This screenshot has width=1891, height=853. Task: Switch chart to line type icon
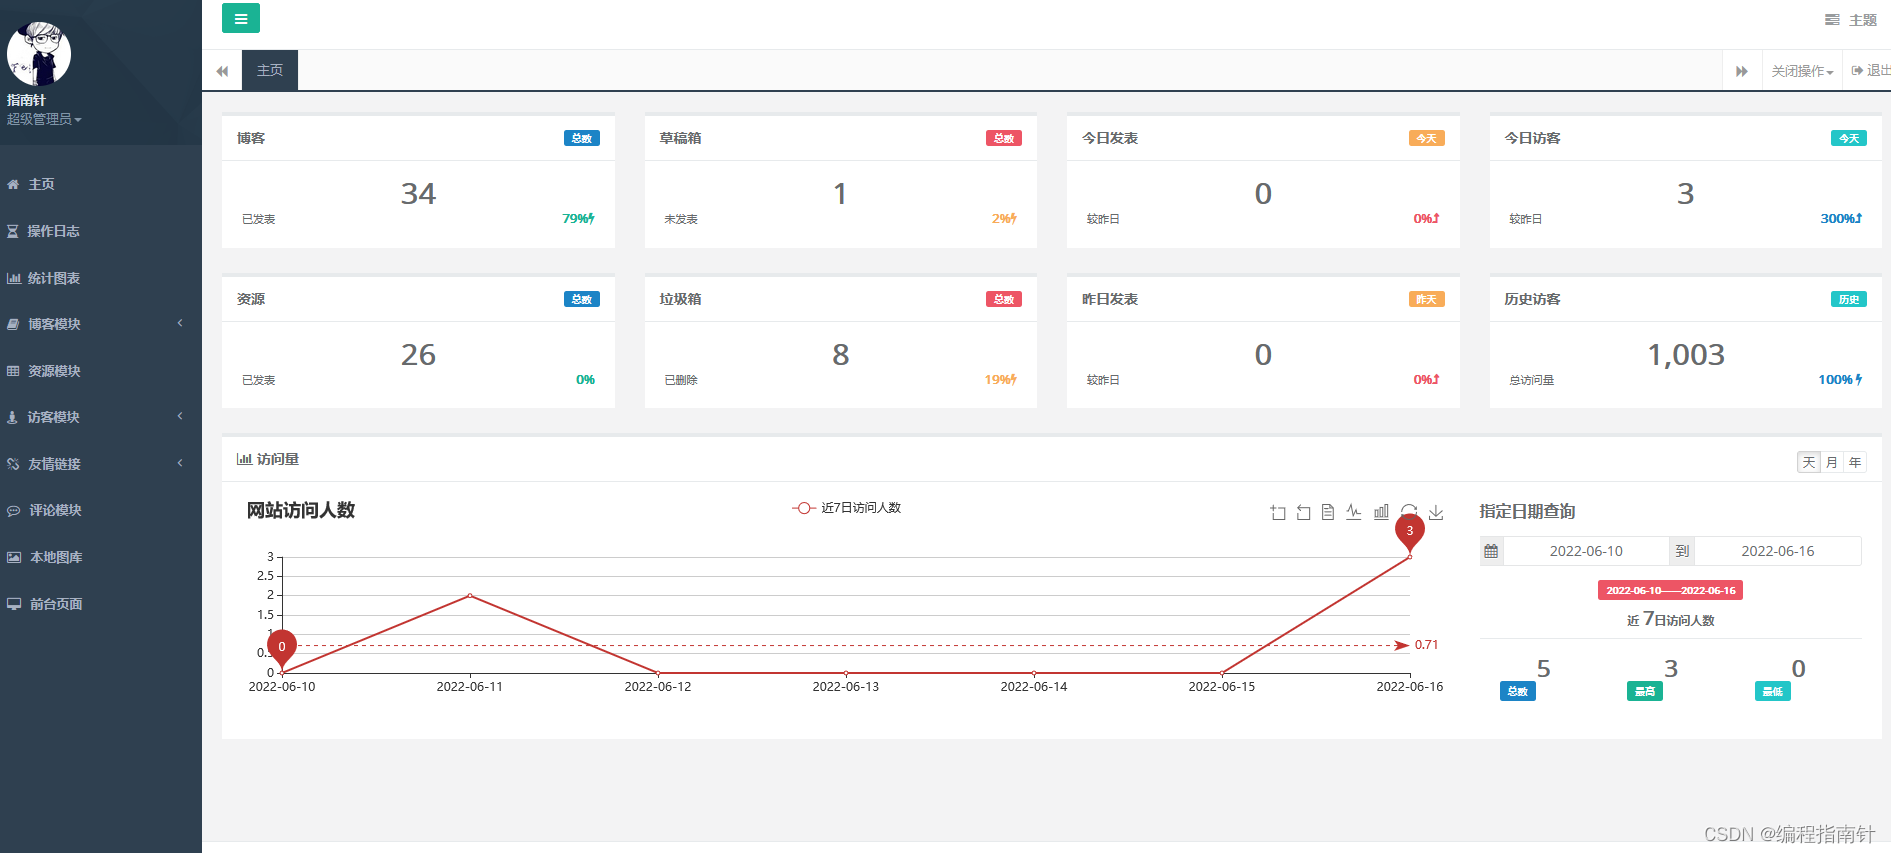(1354, 512)
